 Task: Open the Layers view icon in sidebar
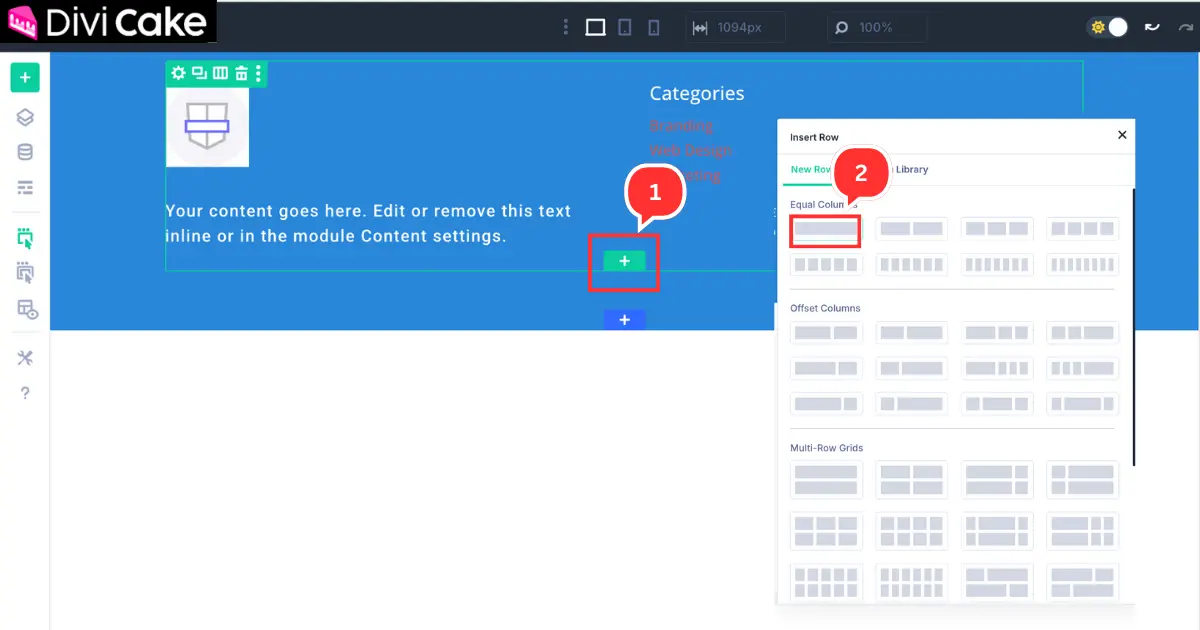tap(25, 118)
